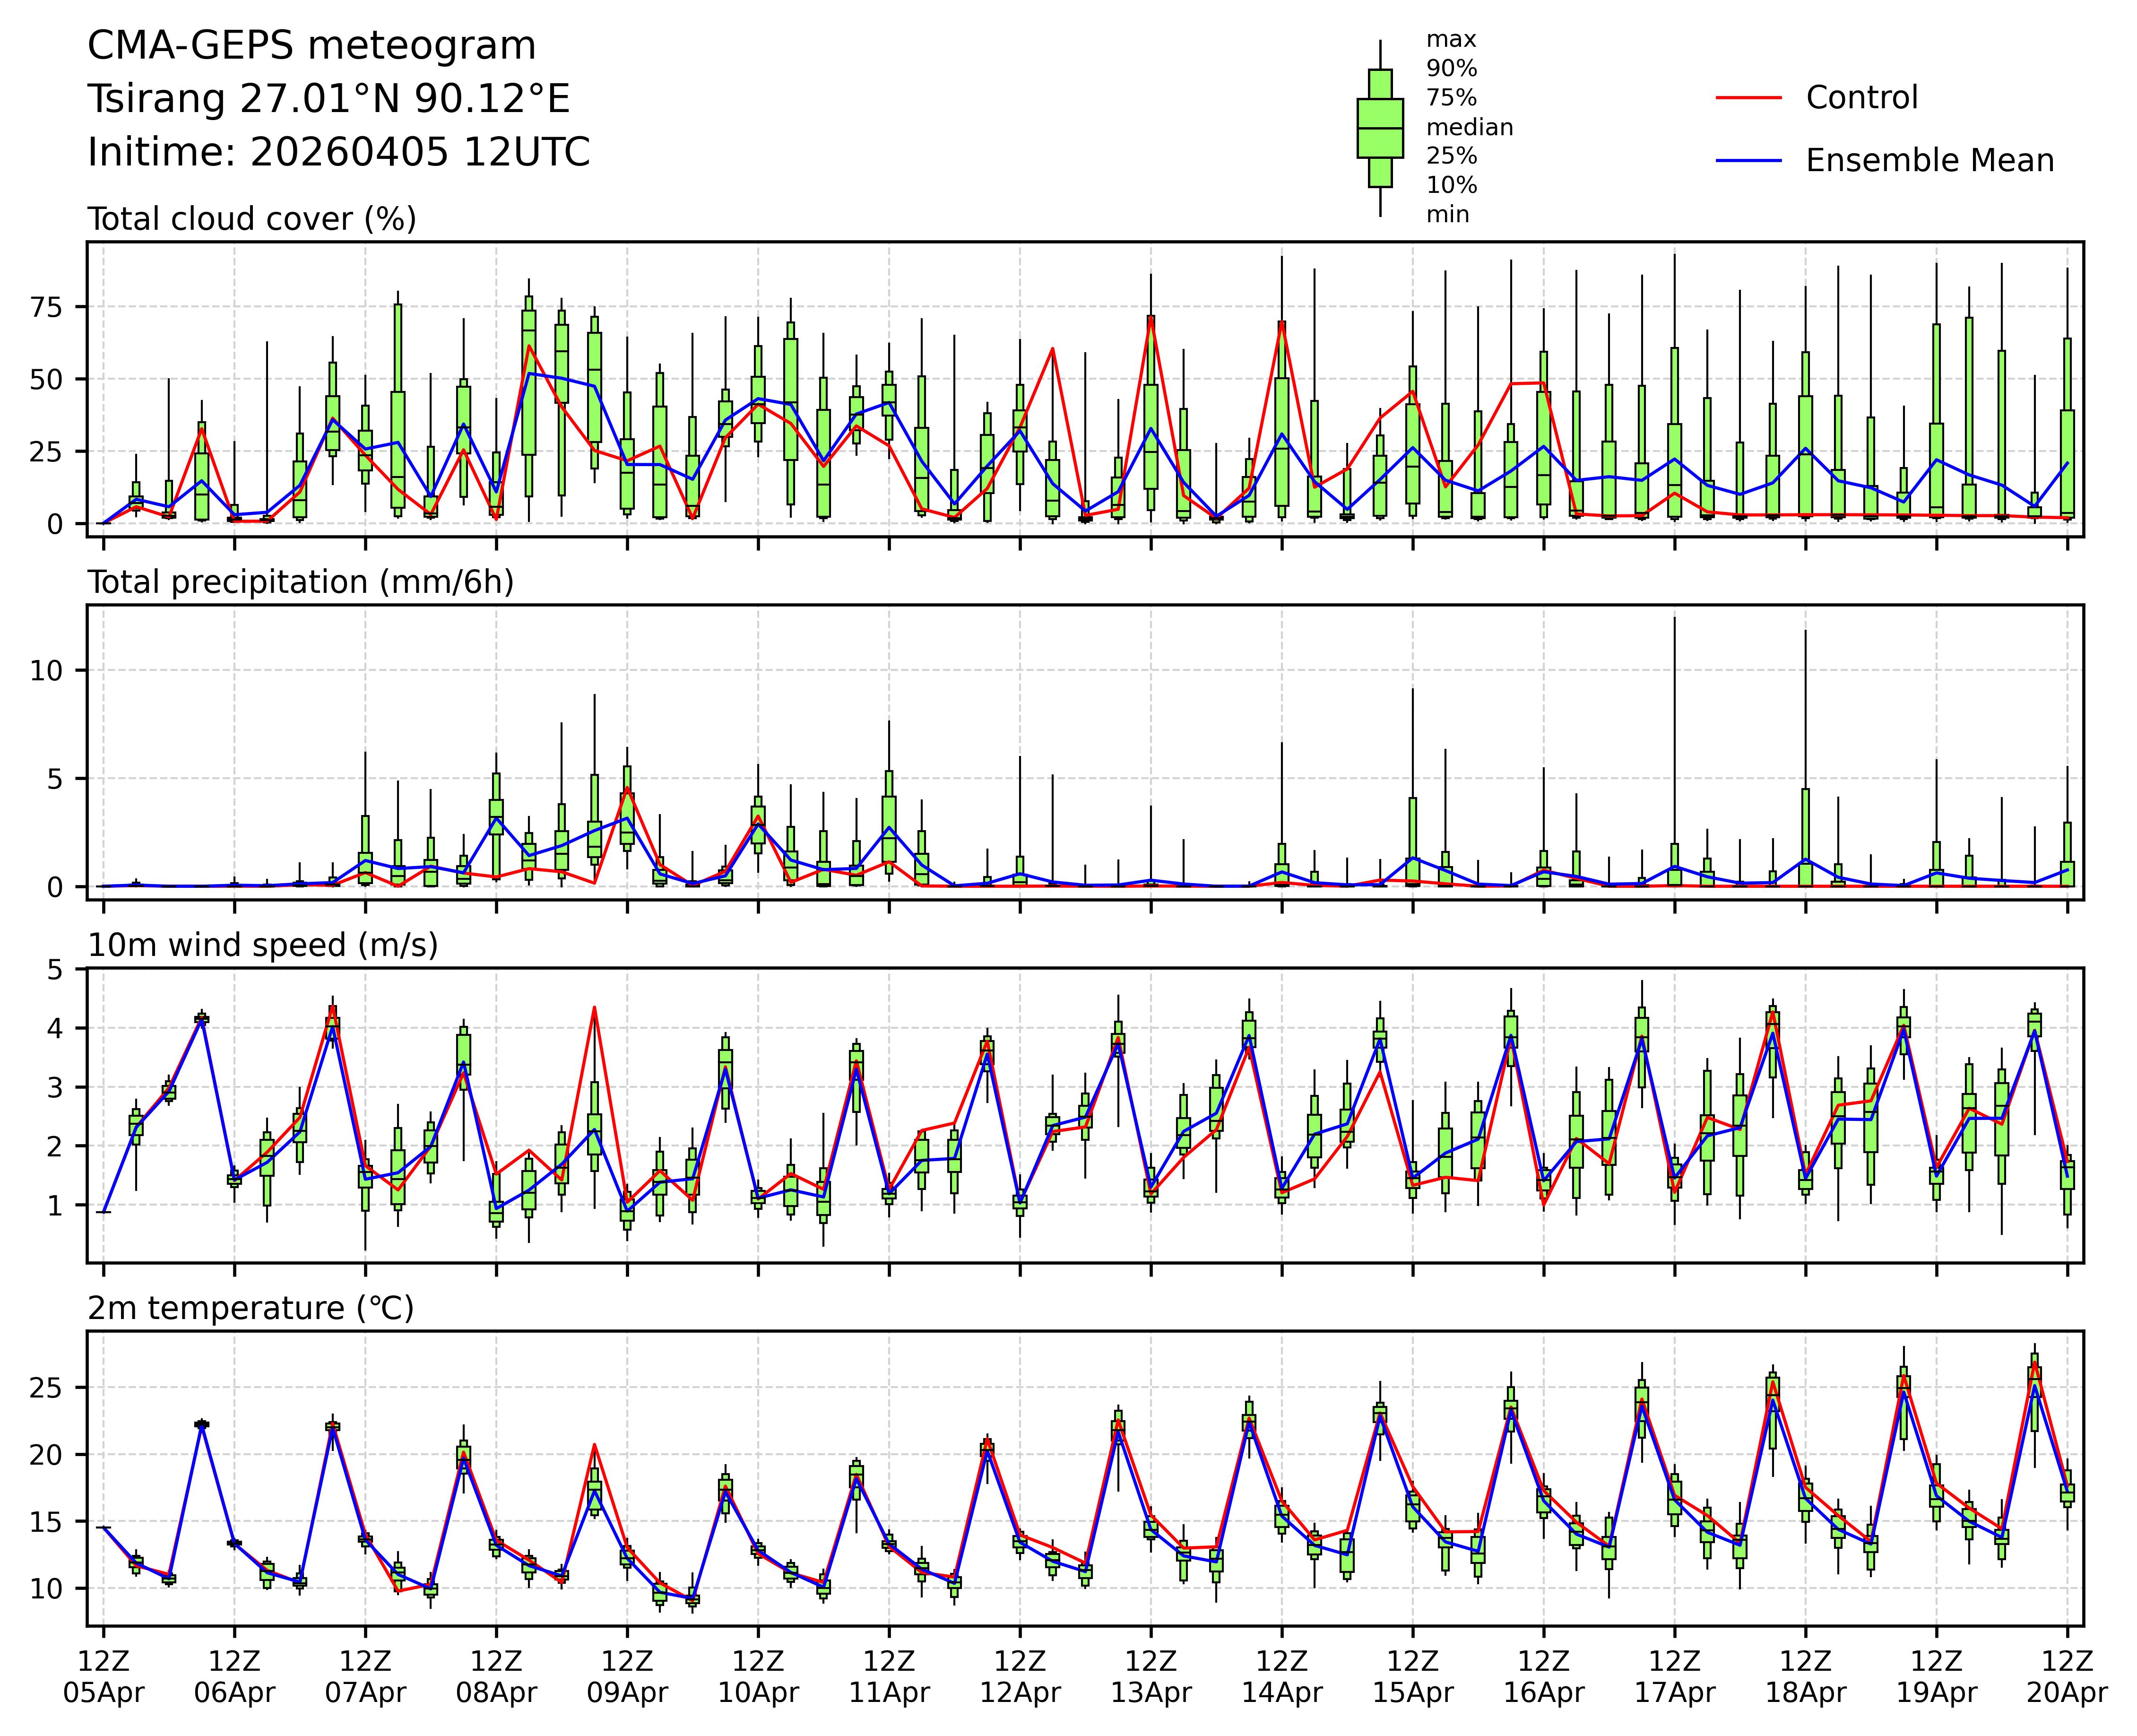Click the 2m temperature panel title
This screenshot has height=1736, width=2137.
(x=250, y=1308)
